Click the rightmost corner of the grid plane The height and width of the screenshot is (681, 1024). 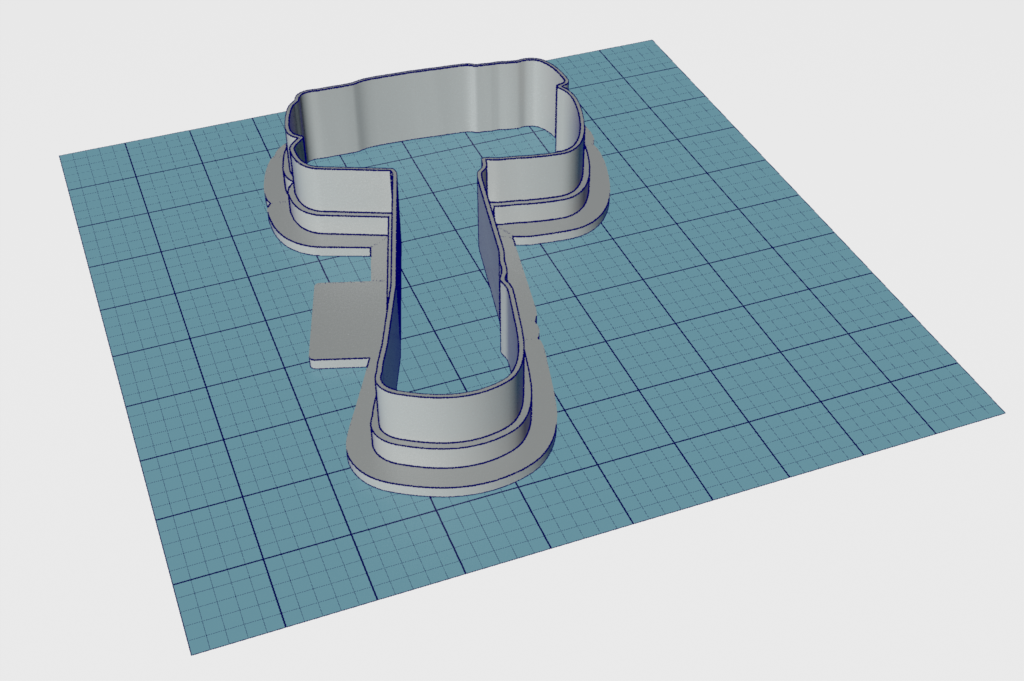pyautogui.click(x=1001, y=410)
